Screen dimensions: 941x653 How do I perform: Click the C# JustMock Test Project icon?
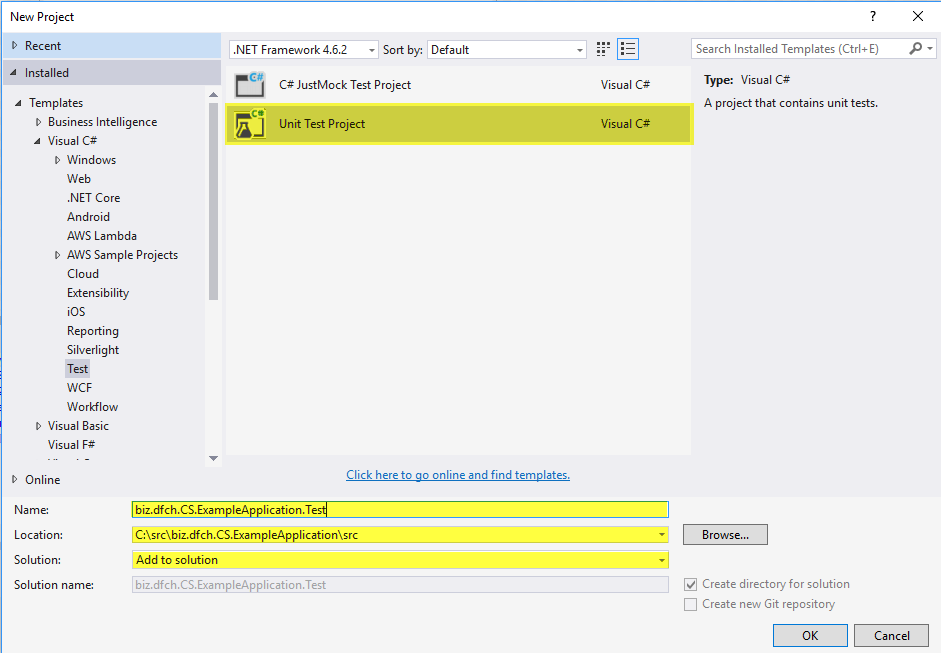click(249, 85)
